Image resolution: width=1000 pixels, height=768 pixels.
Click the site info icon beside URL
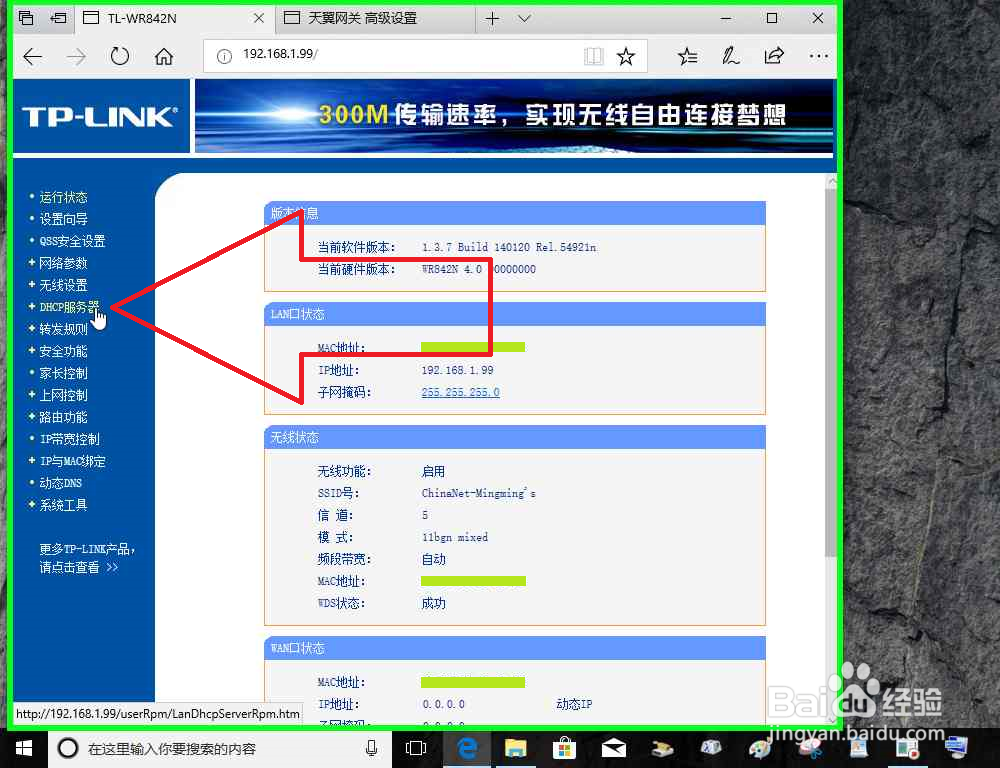click(x=224, y=57)
